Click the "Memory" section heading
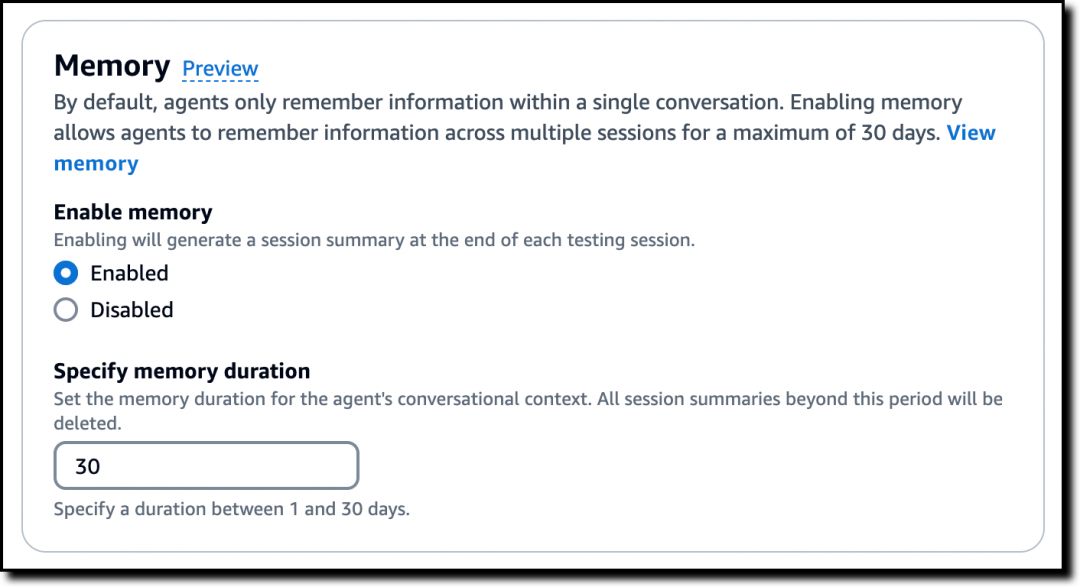This screenshot has width=1080, height=587. [112, 66]
